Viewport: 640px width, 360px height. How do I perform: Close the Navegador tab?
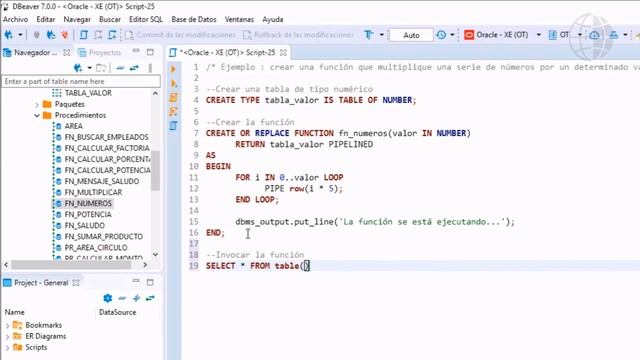(67, 52)
